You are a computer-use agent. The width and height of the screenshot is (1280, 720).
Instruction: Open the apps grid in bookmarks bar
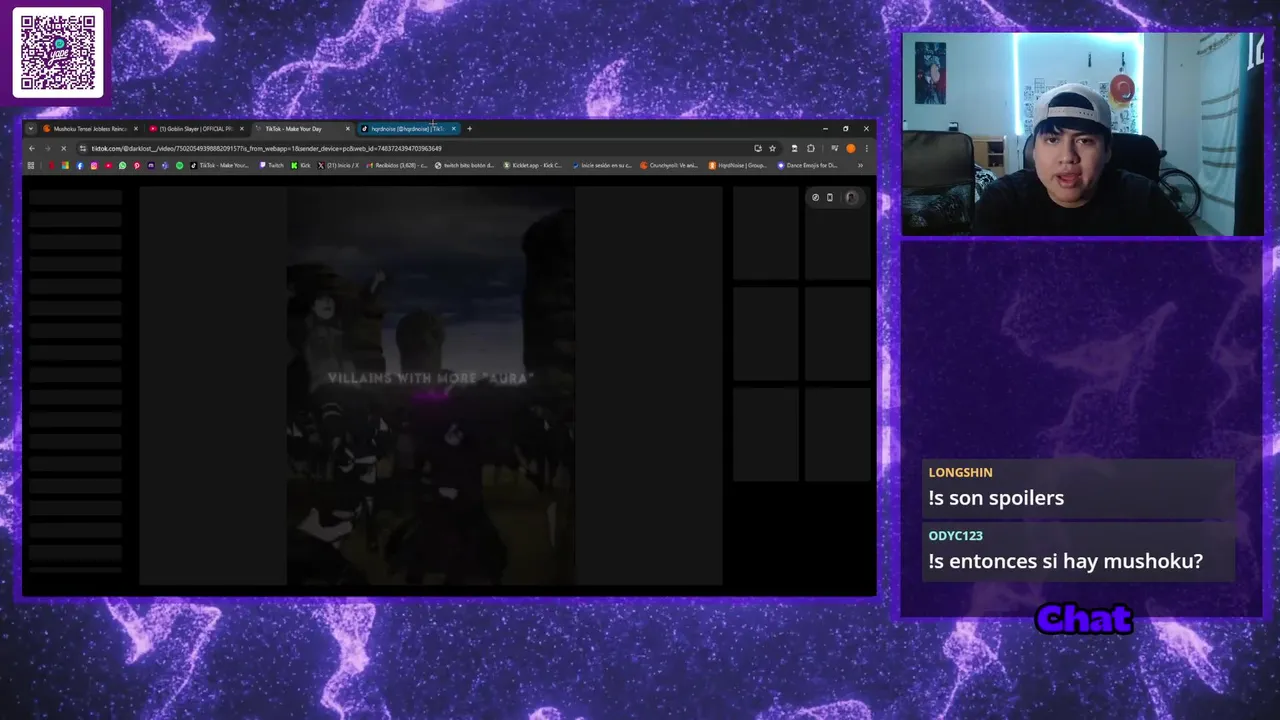[31, 166]
